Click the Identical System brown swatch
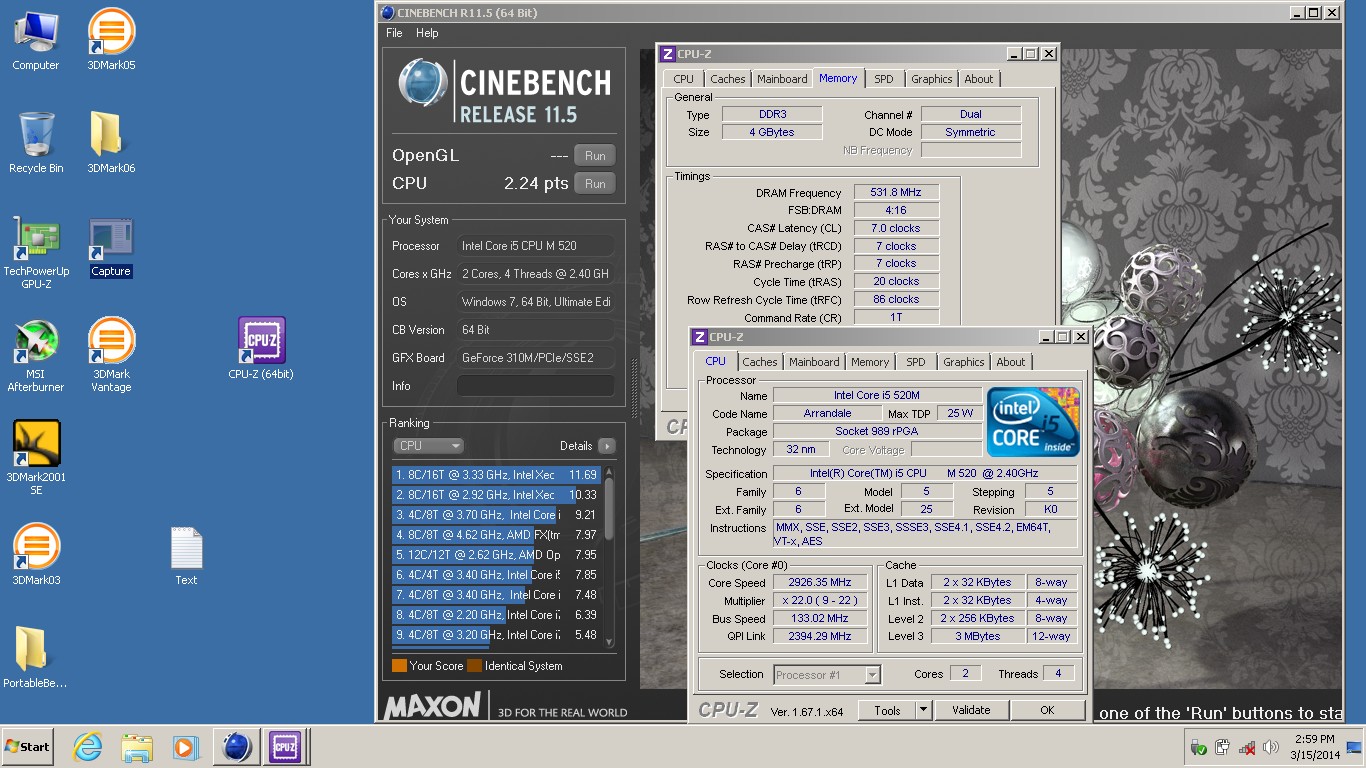 (474, 666)
